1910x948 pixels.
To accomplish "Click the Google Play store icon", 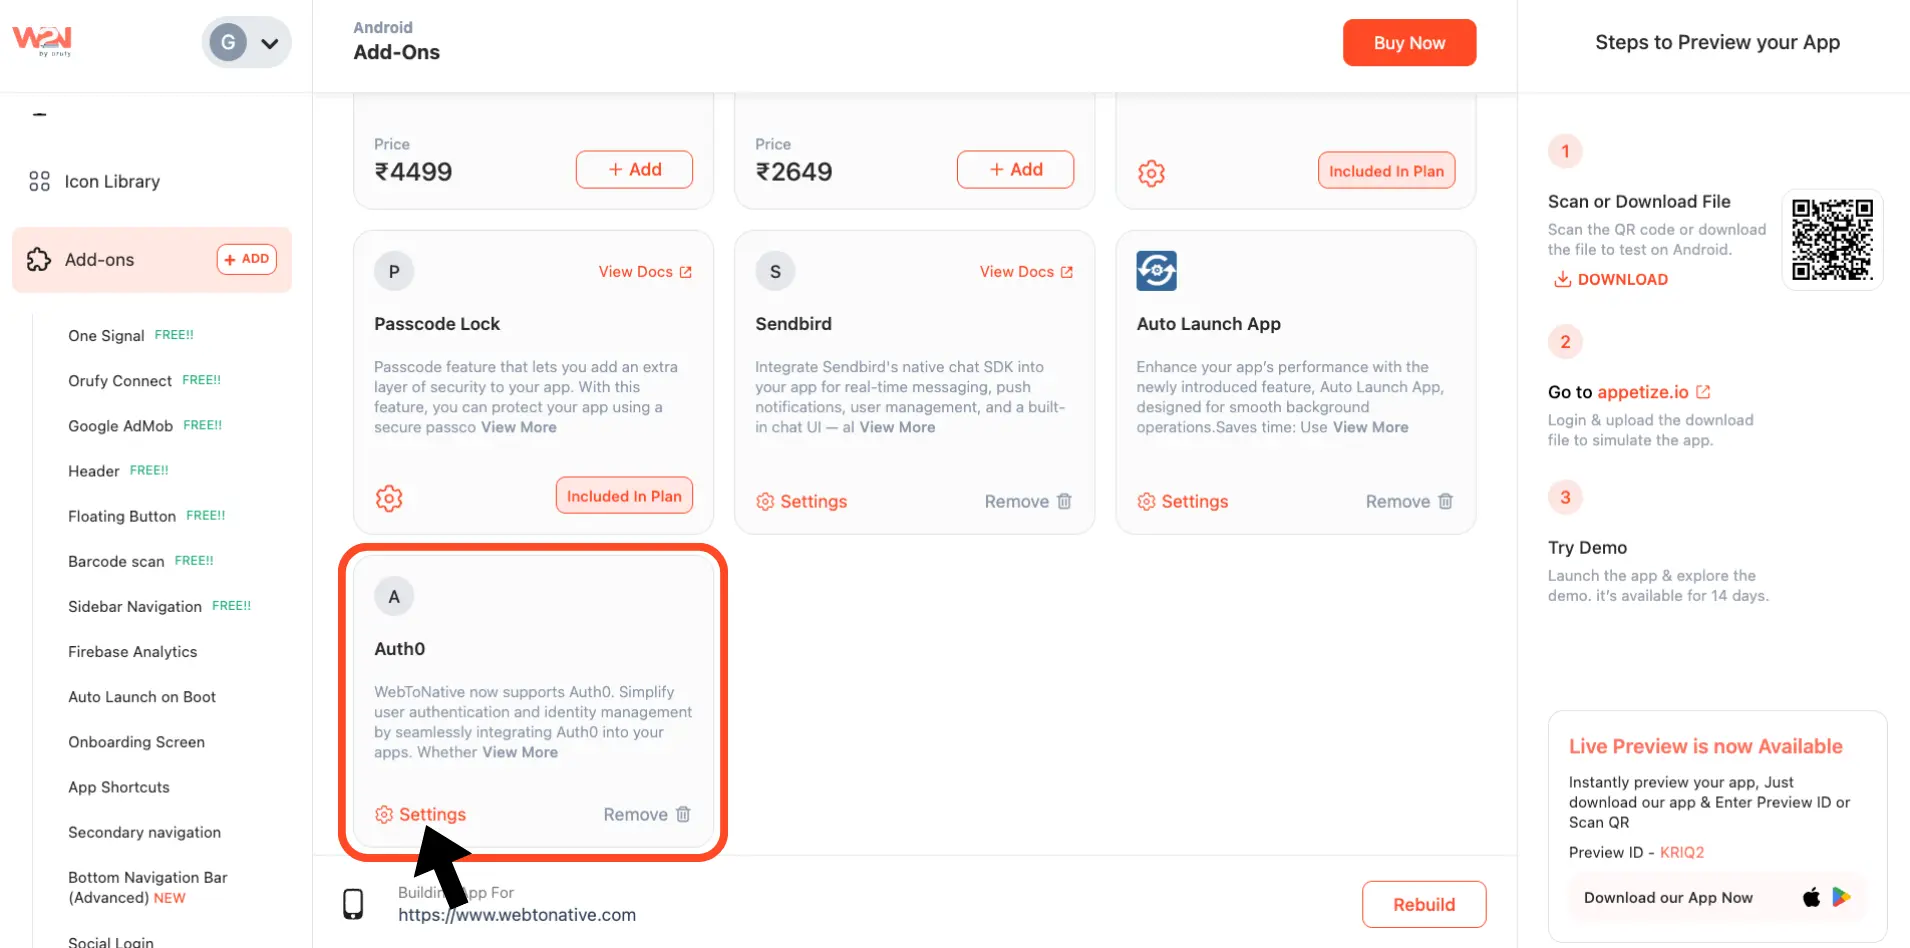I will coord(1841,897).
